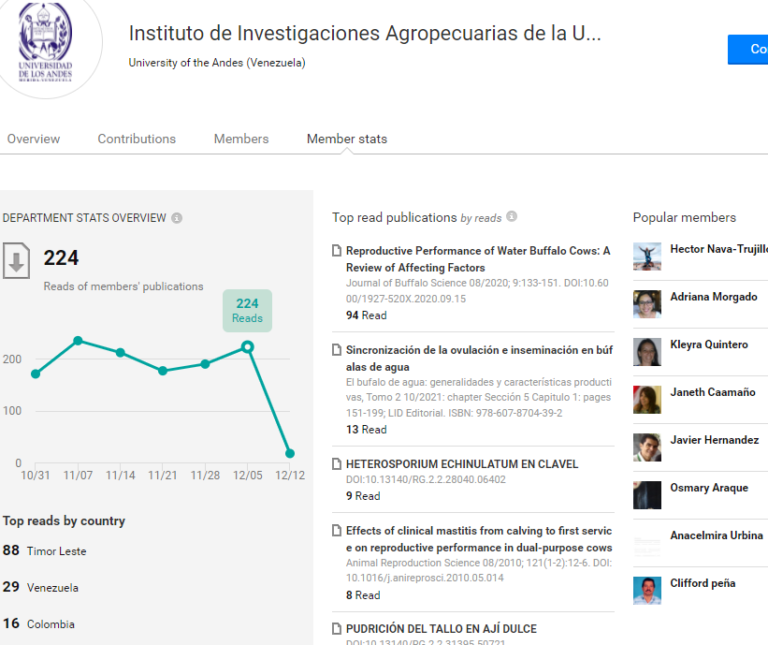Click the 8 Read count text
This screenshot has width=768, height=645.
(363, 595)
